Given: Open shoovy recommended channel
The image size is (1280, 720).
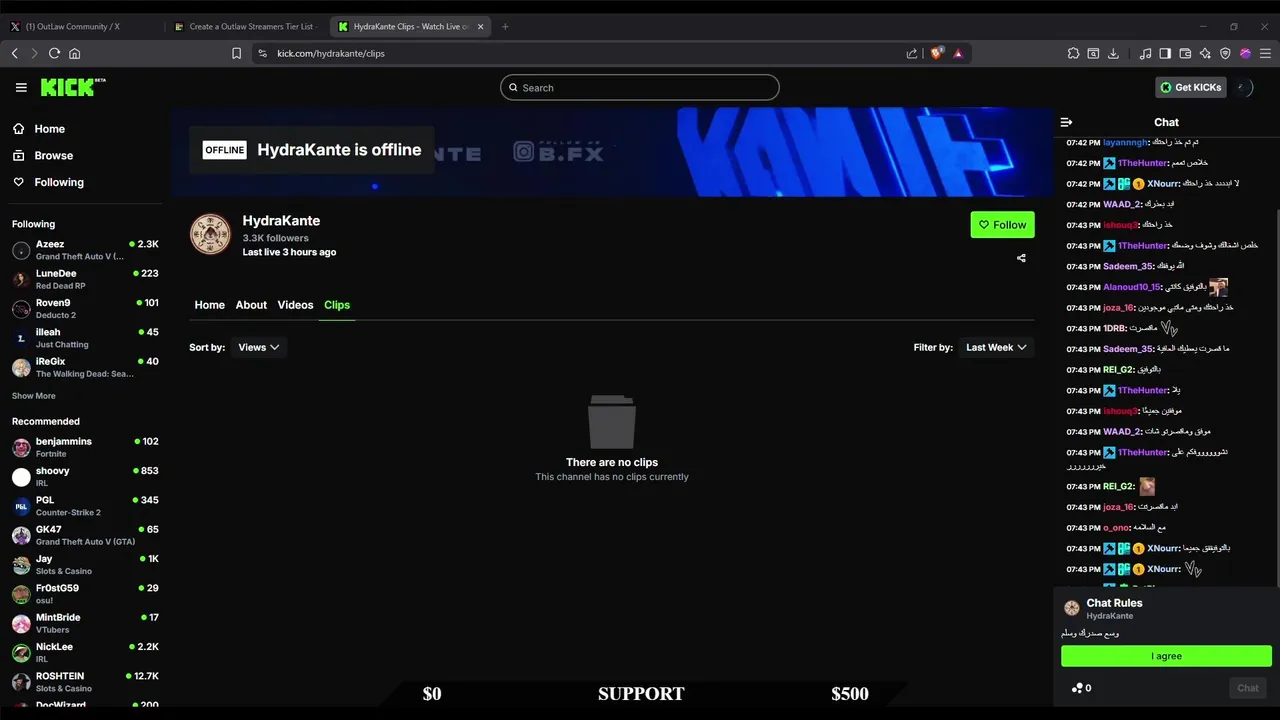Looking at the screenshot, I should pyautogui.click(x=85, y=477).
